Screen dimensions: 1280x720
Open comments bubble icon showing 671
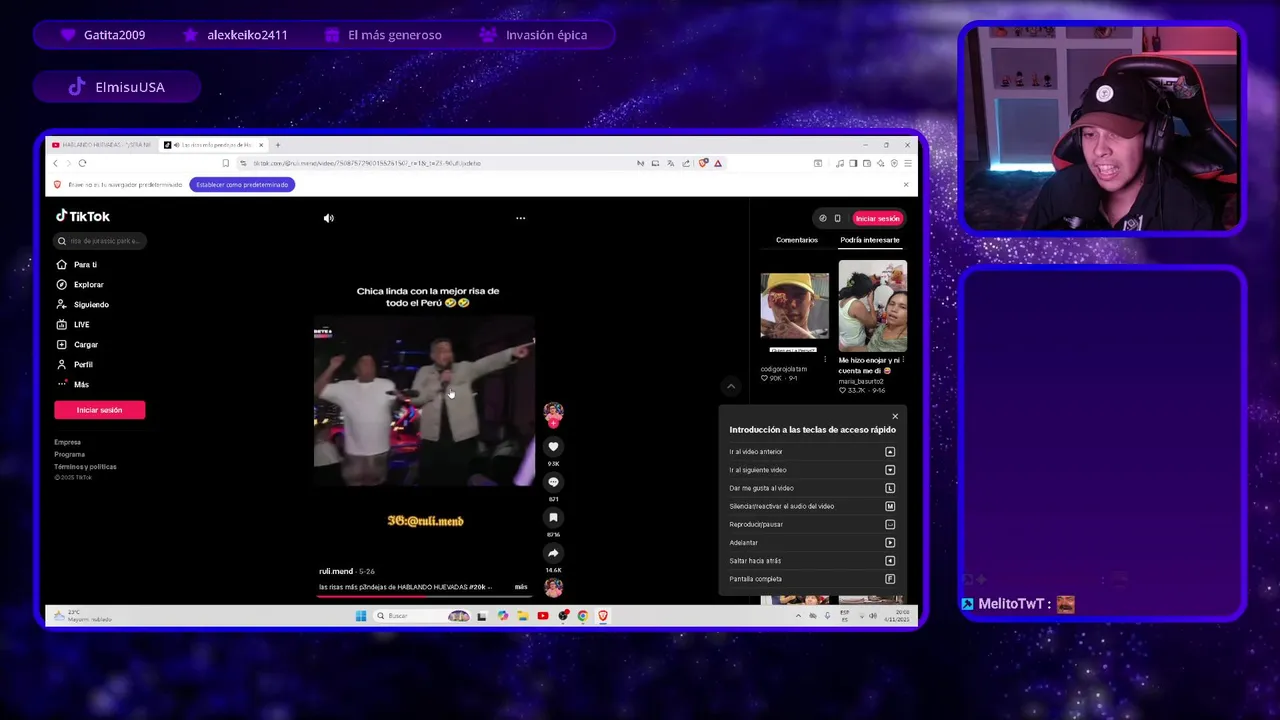553,482
